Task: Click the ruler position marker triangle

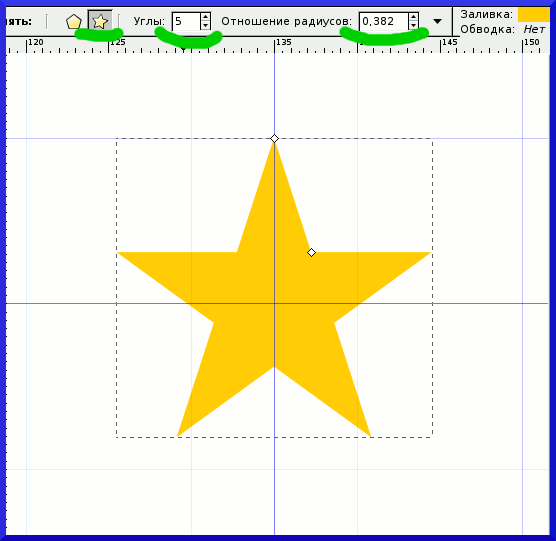Action: tap(183, 49)
